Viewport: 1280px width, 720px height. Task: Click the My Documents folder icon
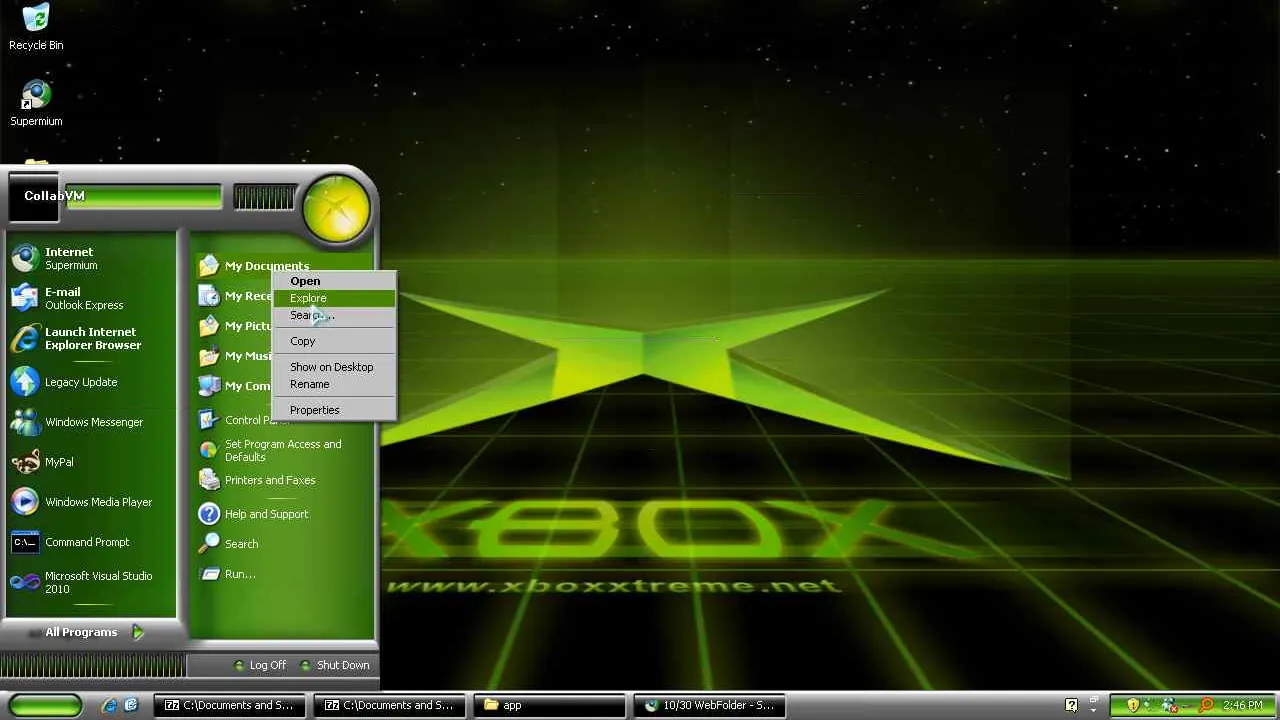[208, 266]
